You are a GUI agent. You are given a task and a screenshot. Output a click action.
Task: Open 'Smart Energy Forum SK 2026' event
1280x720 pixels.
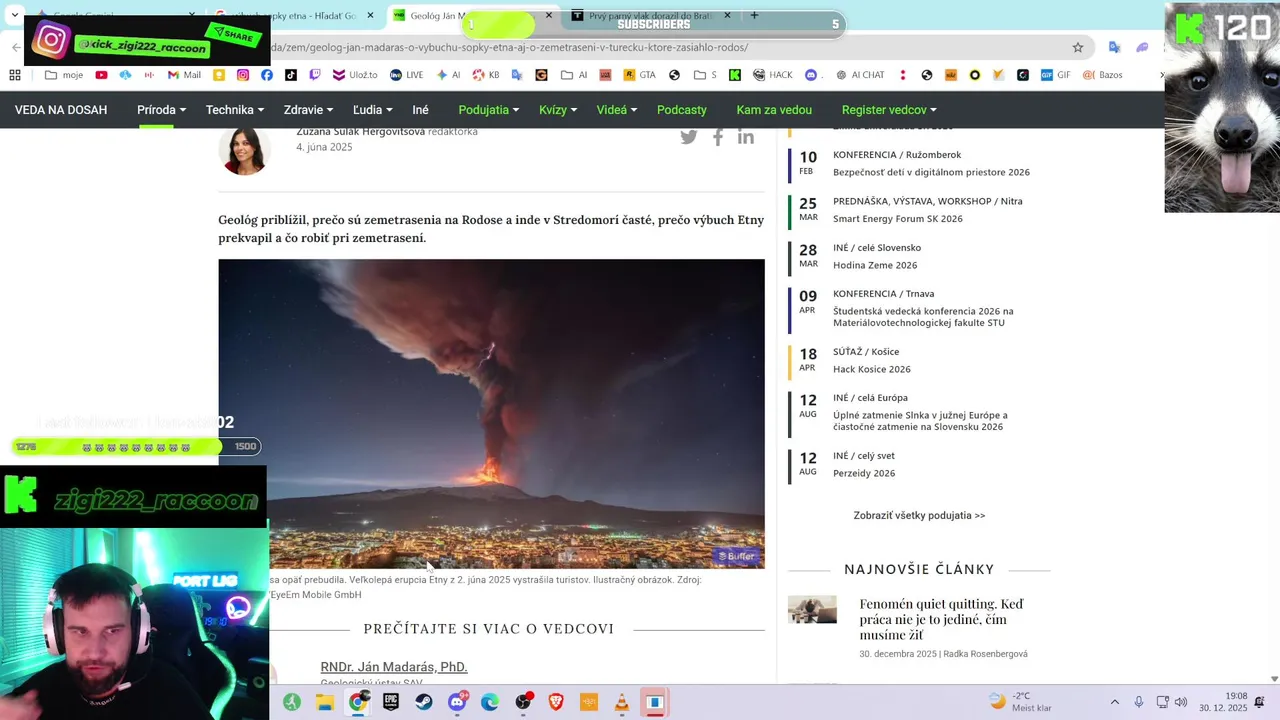(x=897, y=219)
